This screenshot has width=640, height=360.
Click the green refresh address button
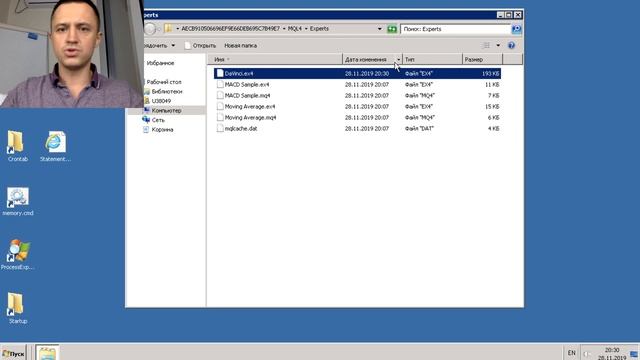click(392, 29)
